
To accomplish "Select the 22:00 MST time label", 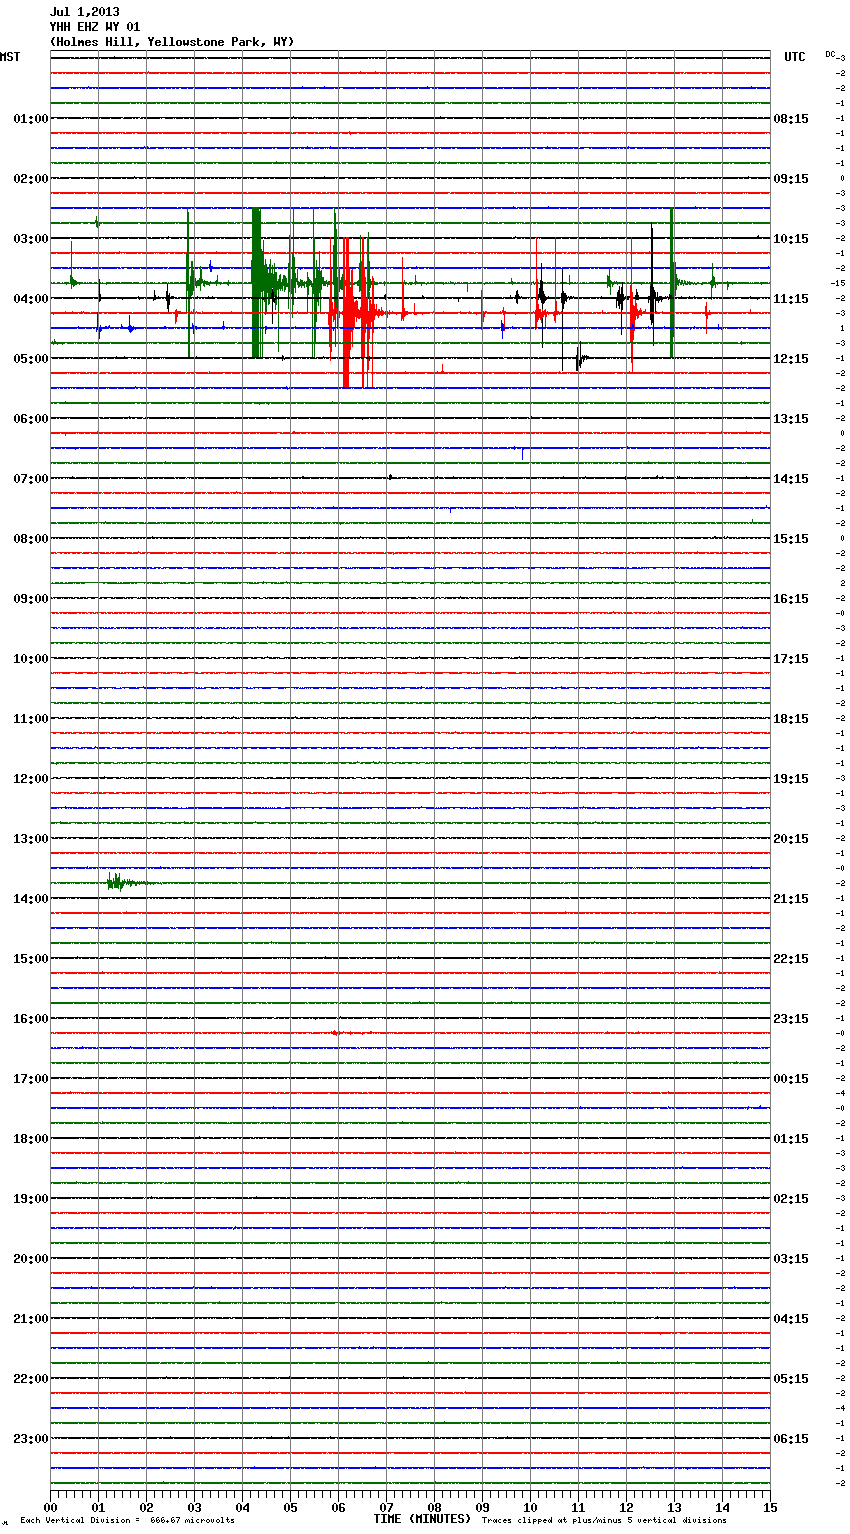I will pos(31,1379).
